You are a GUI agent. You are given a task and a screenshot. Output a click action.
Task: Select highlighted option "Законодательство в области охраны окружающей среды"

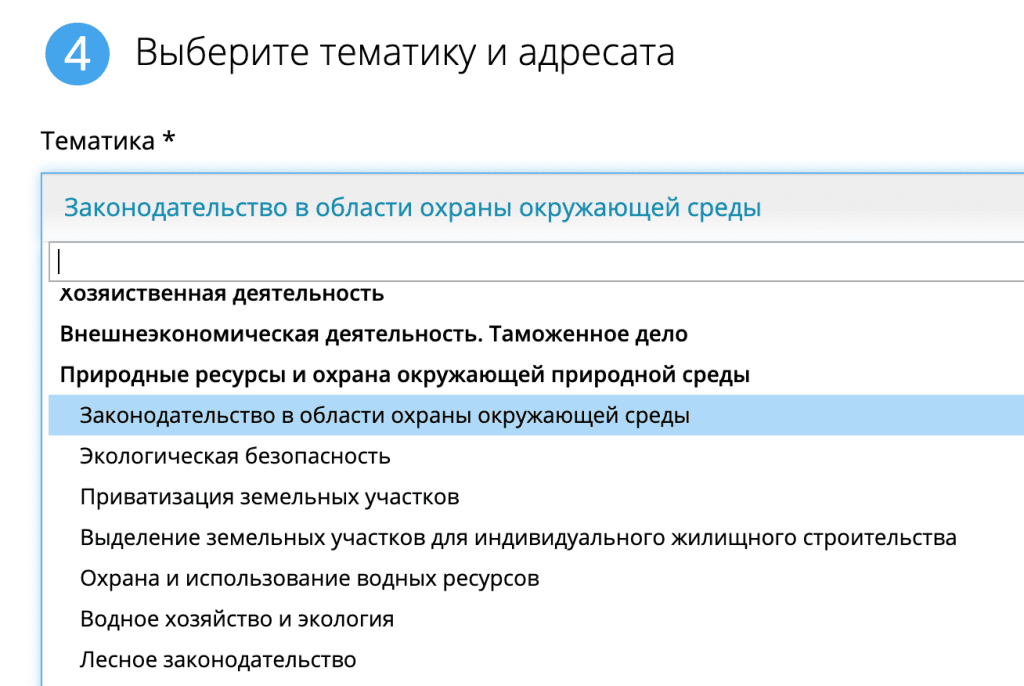pyautogui.click(x=385, y=415)
